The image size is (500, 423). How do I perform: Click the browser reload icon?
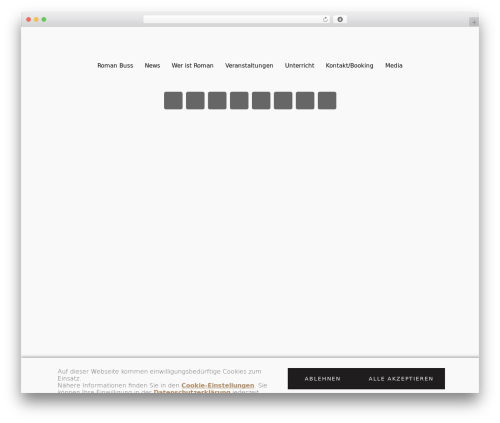coord(325,20)
